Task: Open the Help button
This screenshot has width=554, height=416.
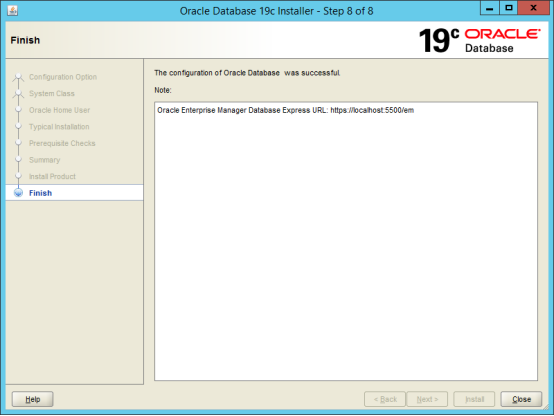Action: 33,399
